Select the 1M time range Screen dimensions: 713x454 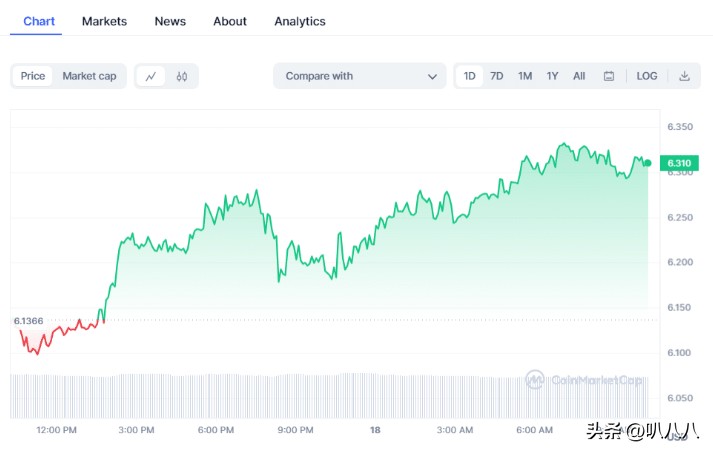[x=525, y=76]
